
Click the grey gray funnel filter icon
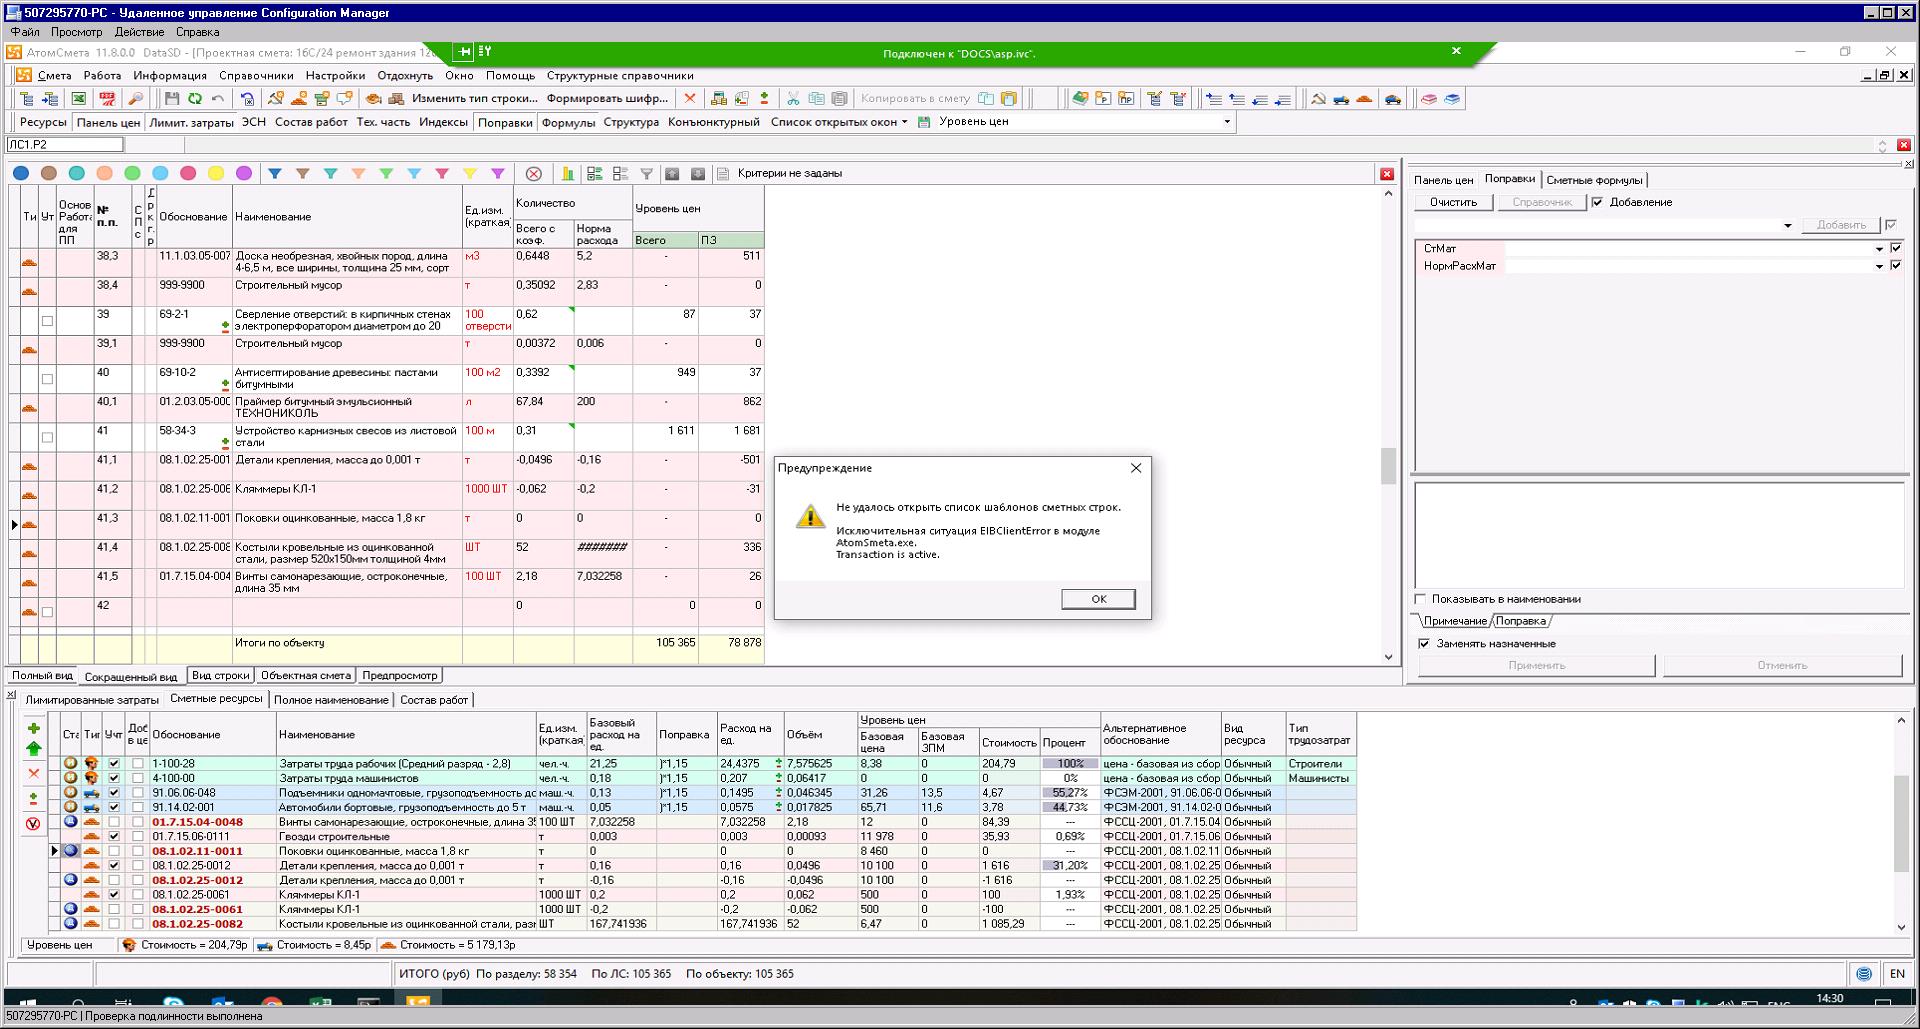(x=646, y=173)
